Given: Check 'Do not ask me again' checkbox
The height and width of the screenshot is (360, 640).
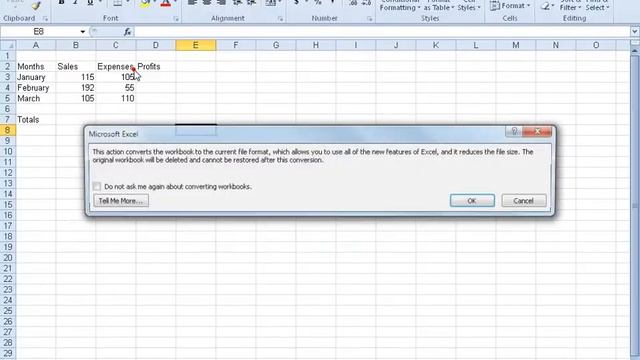Looking at the screenshot, I should pos(97,187).
